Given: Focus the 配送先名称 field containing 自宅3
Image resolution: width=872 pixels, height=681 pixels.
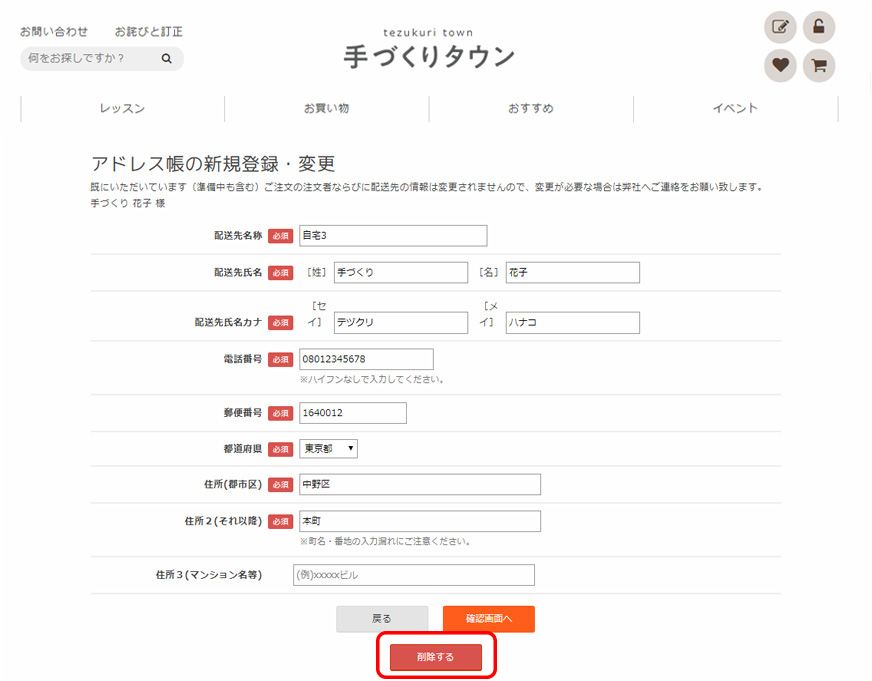Looking at the screenshot, I should (x=392, y=236).
